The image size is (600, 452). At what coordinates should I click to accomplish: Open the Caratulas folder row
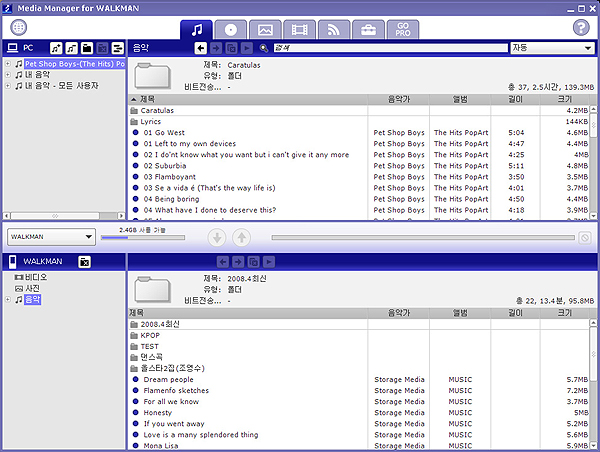coord(359,111)
